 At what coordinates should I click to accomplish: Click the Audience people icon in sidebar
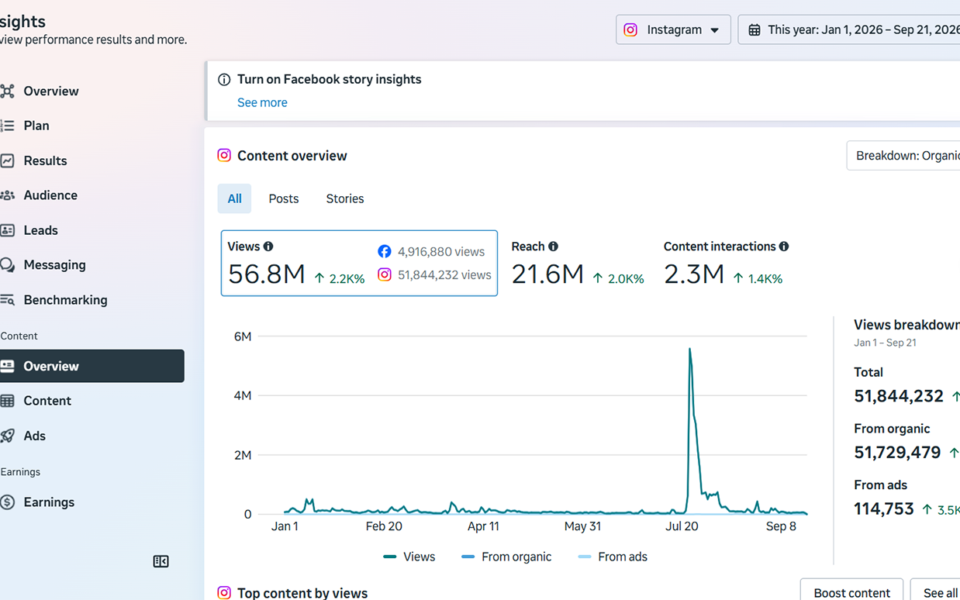[x=7, y=195]
